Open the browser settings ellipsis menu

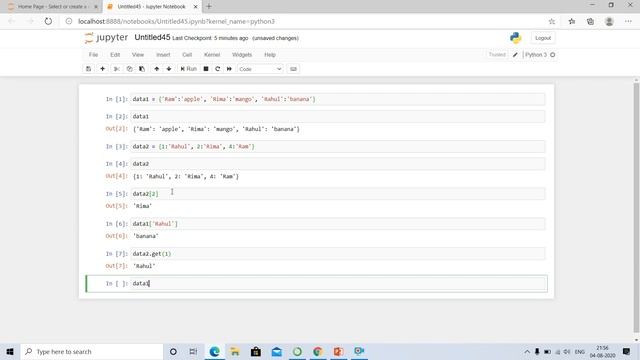click(x=628, y=21)
